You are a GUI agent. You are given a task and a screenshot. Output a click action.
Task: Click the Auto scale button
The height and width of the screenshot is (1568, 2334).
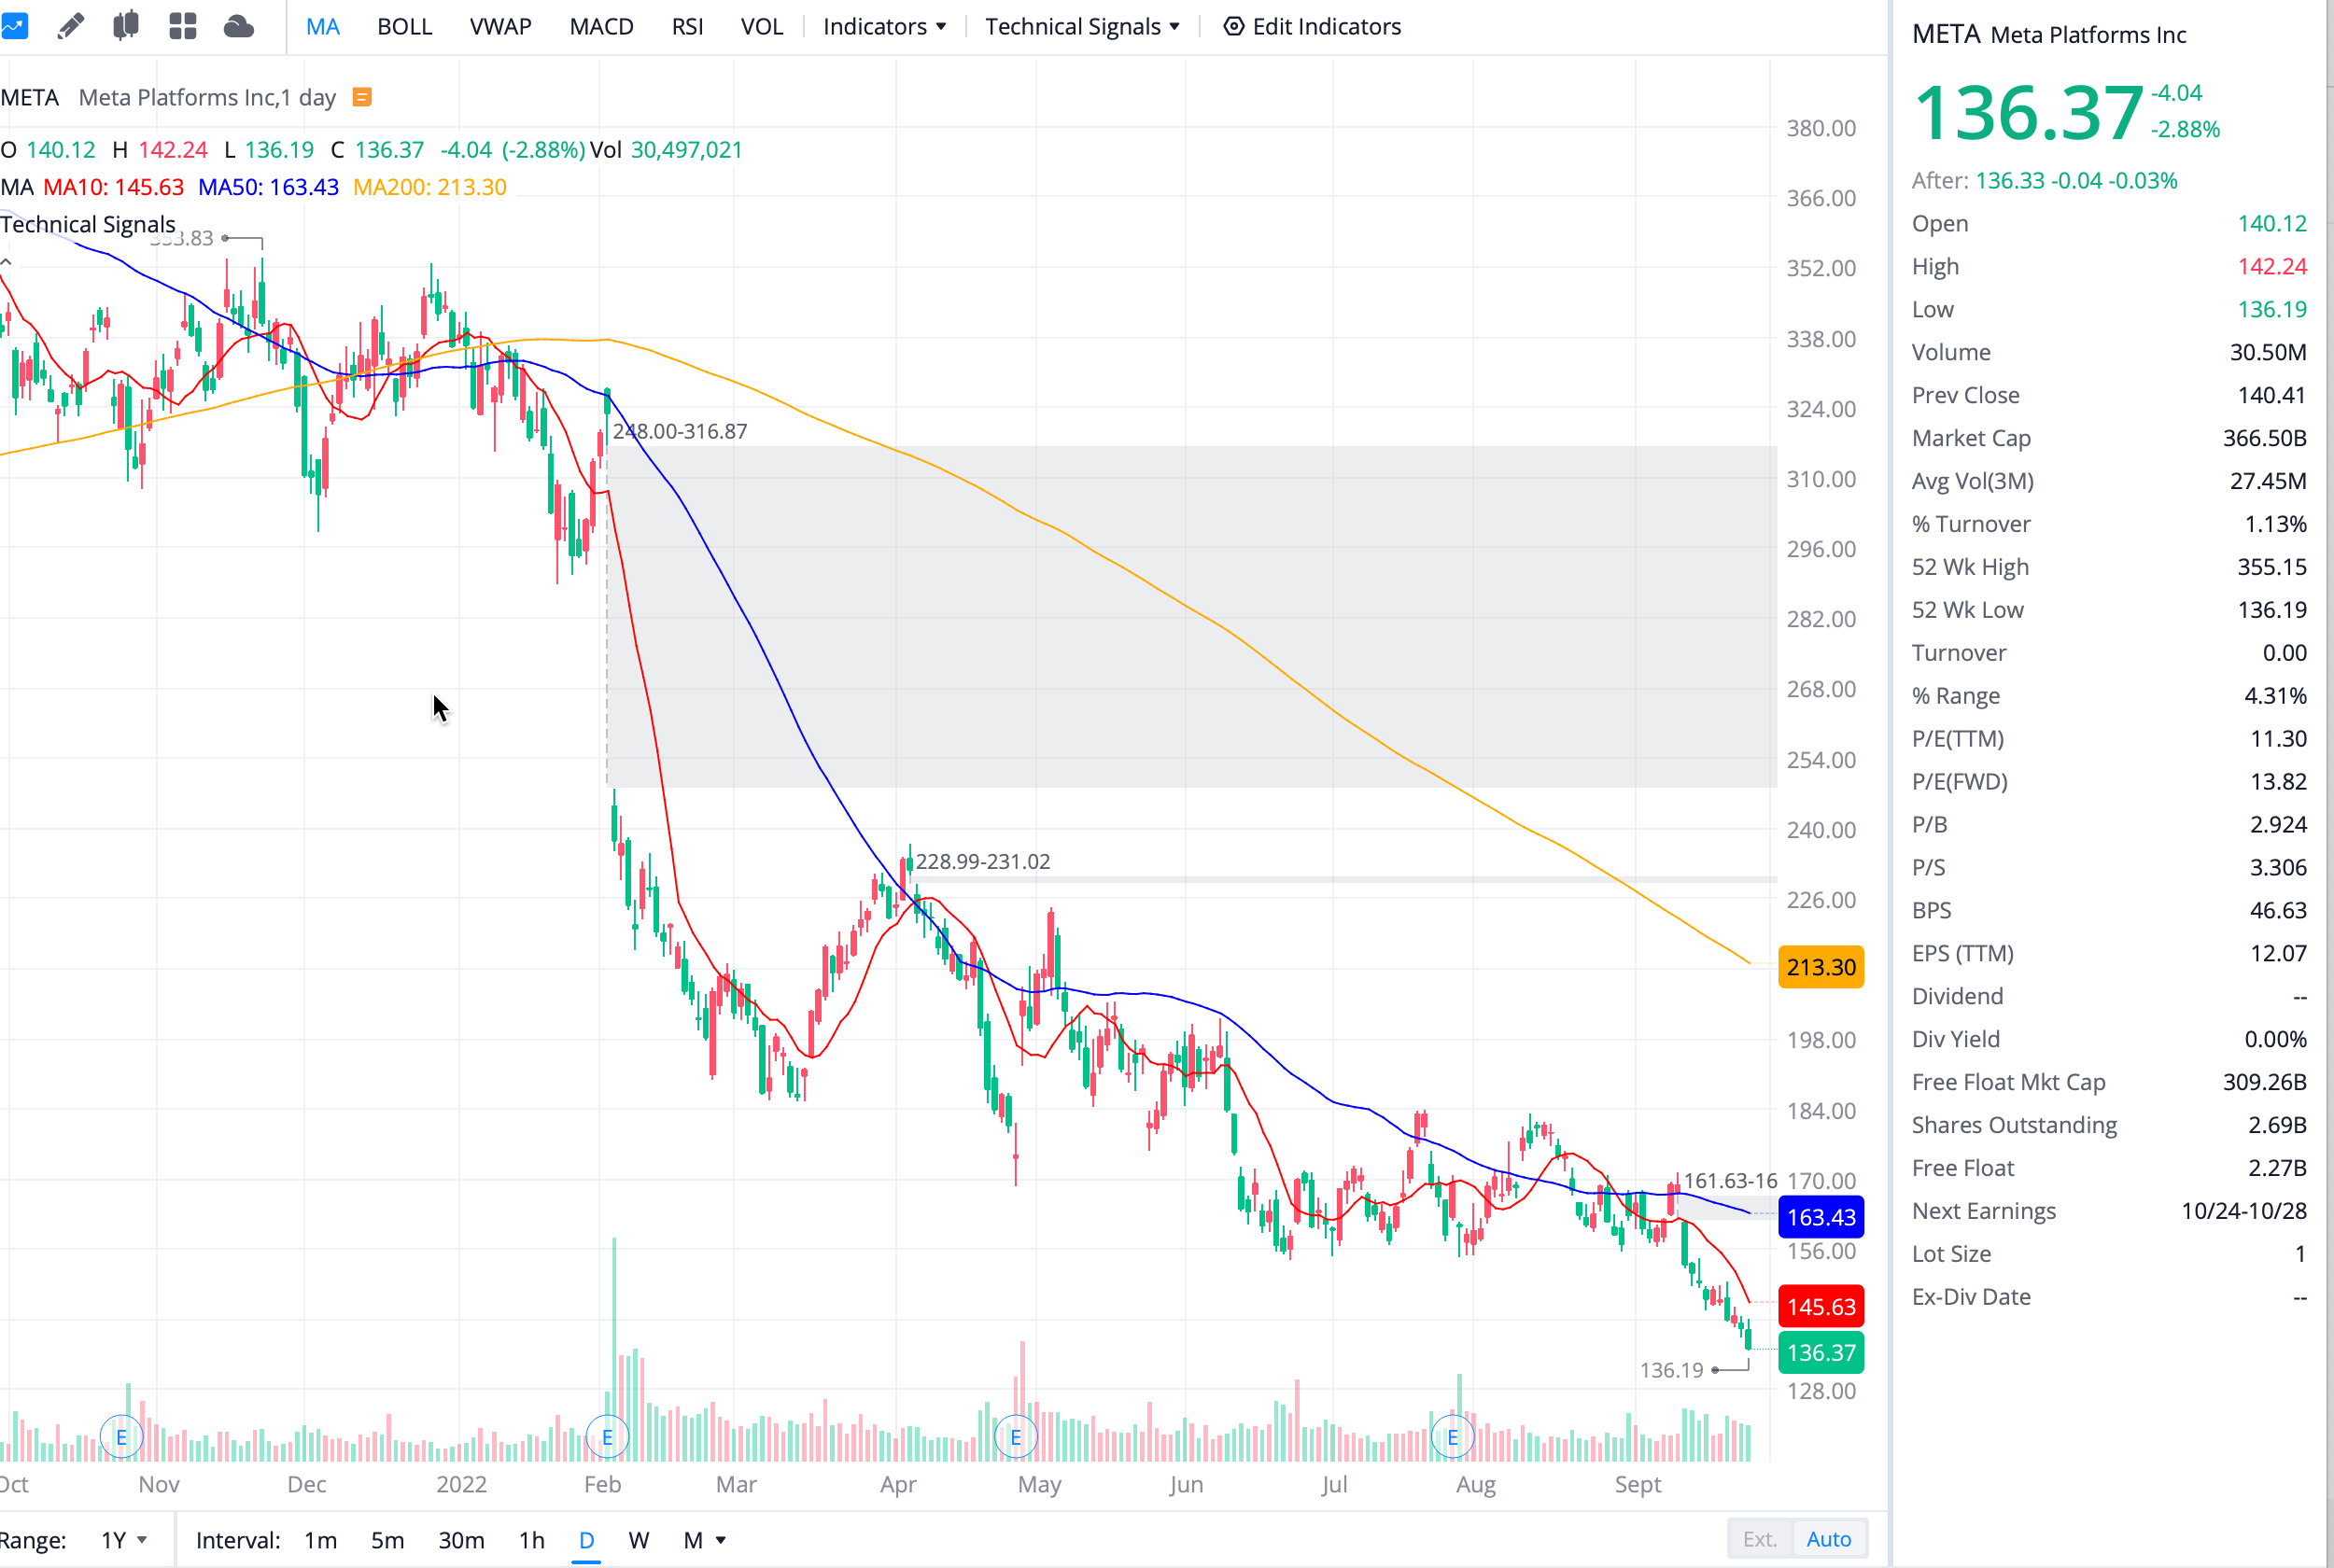[x=1828, y=1539]
